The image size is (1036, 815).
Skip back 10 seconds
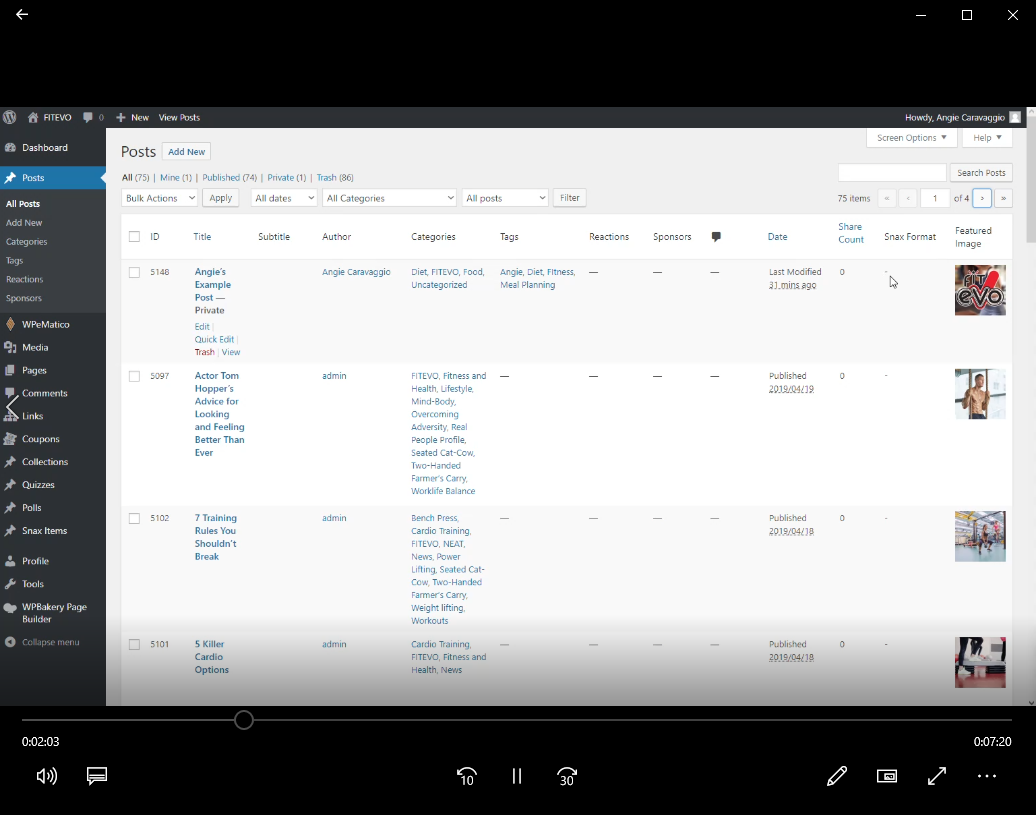pyautogui.click(x=466, y=776)
